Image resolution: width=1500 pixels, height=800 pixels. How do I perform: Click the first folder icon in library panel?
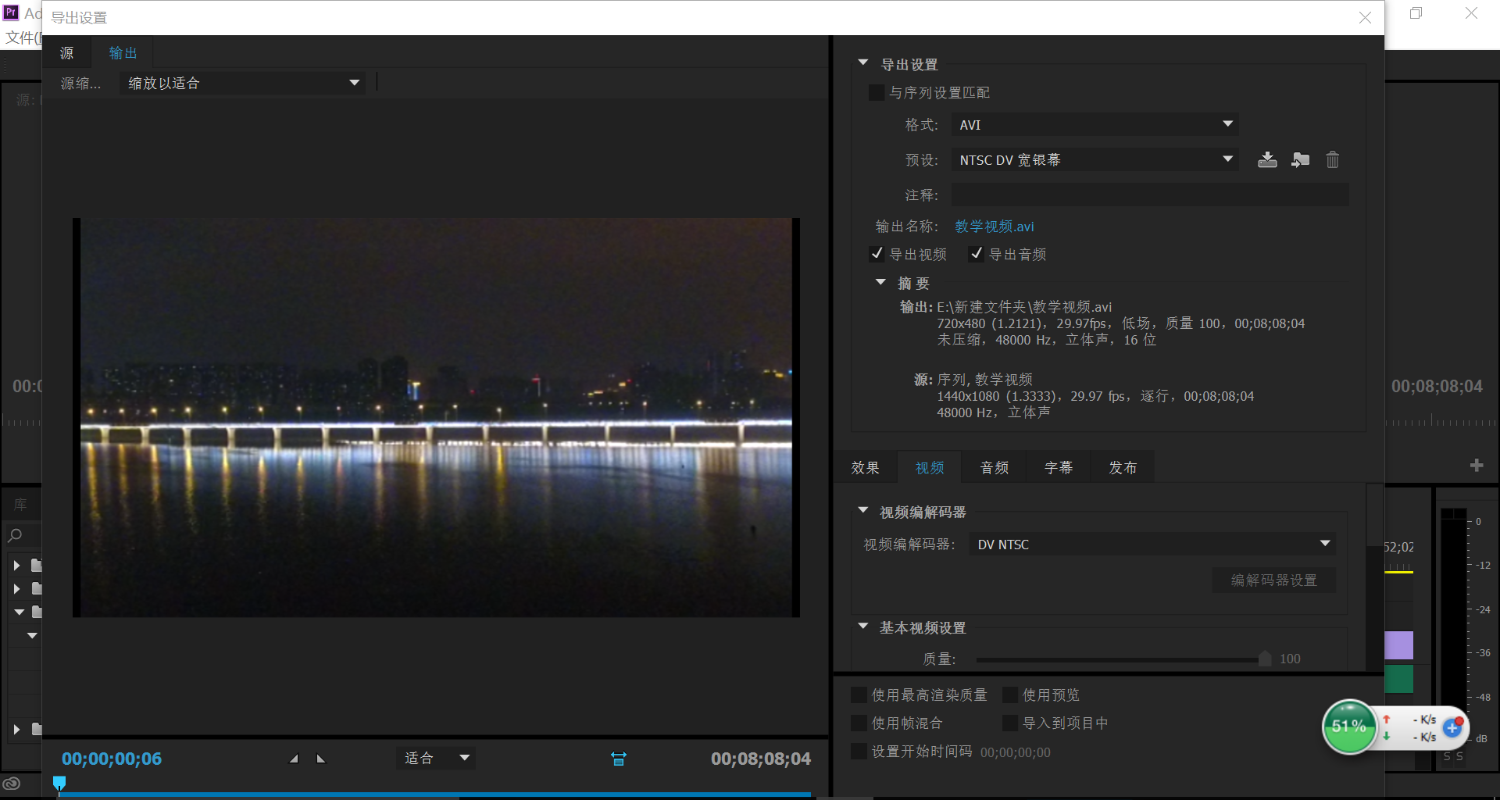[x=37, y=565]
